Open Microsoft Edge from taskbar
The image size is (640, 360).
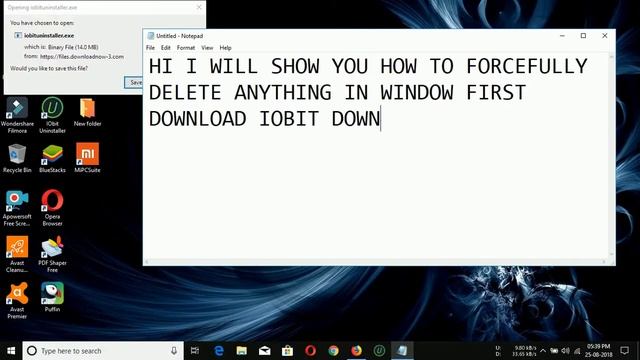pyautogui.click(x=219, y=351)
